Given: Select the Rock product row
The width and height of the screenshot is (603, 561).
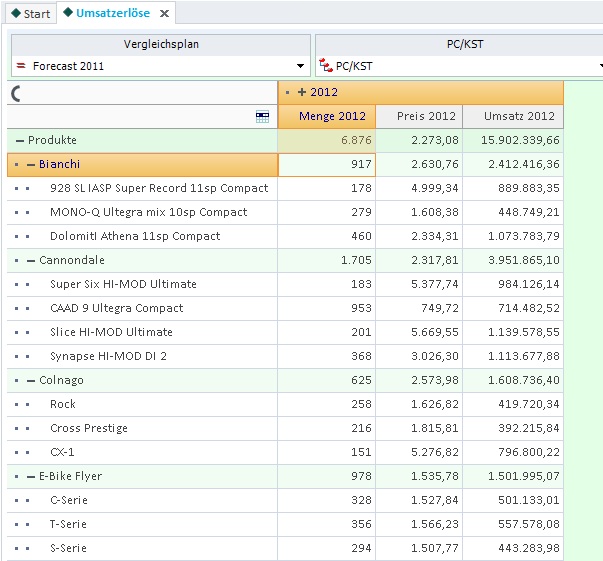Looking at the screenshot, I should click(x=142, y=404).
